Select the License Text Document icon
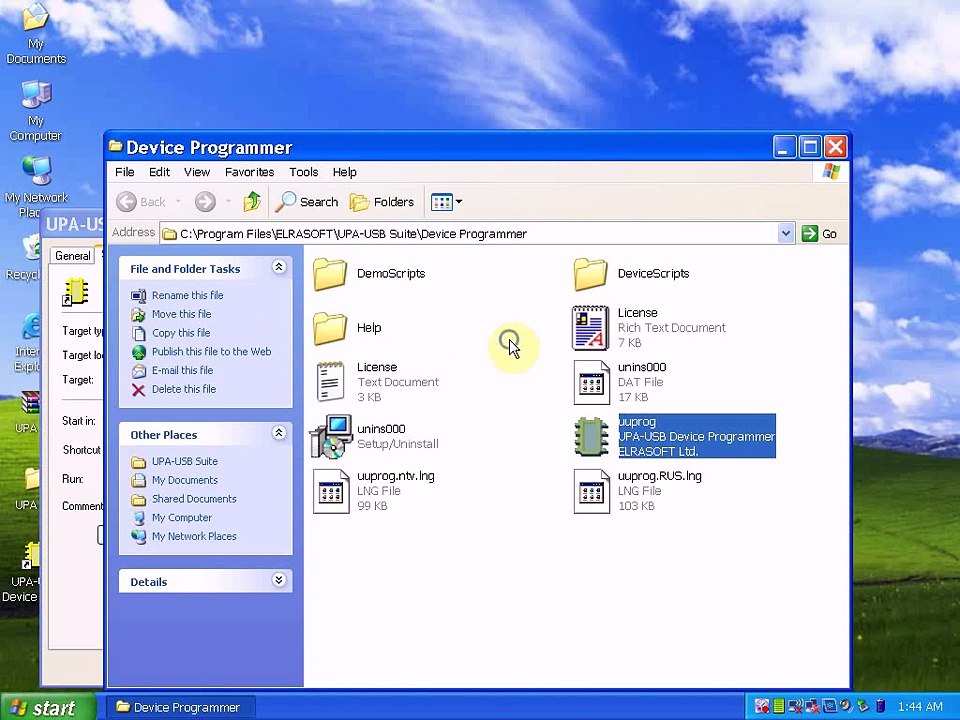Screen dimensions: 960x720 click(330, 382)
